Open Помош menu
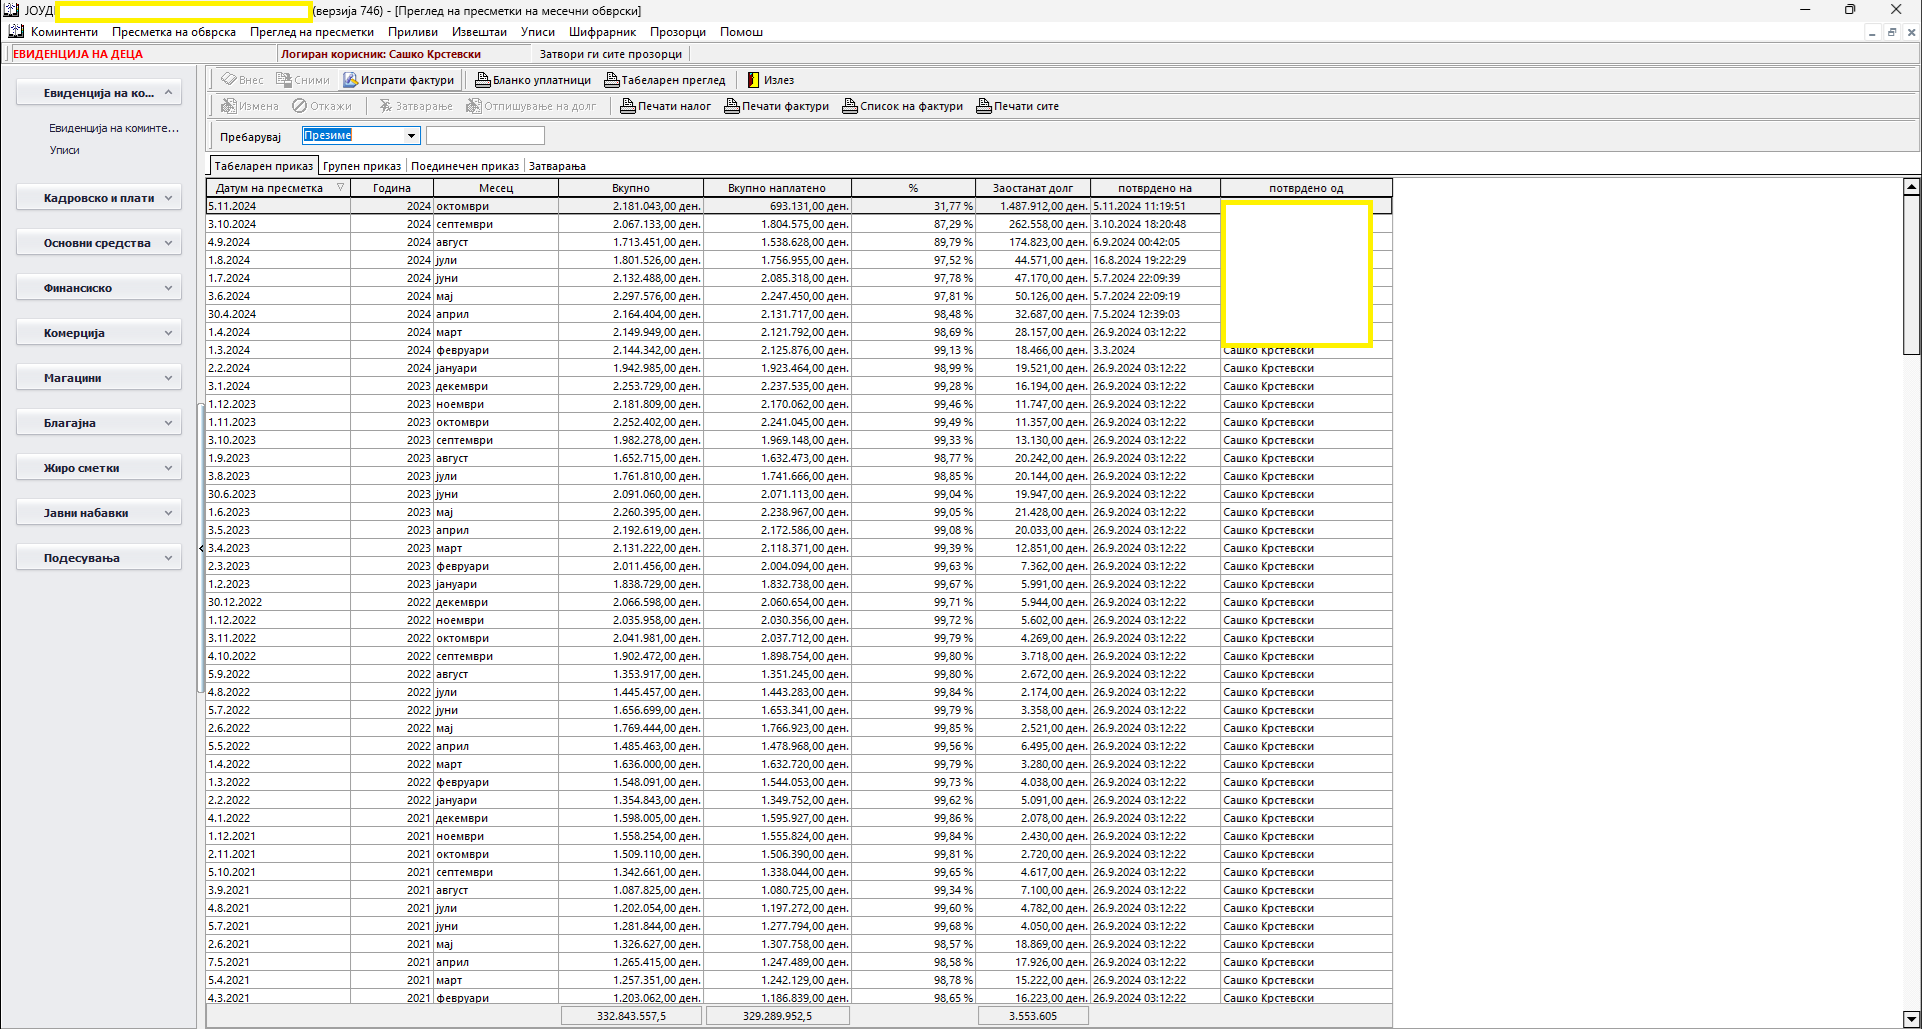 tap(741, 32)
